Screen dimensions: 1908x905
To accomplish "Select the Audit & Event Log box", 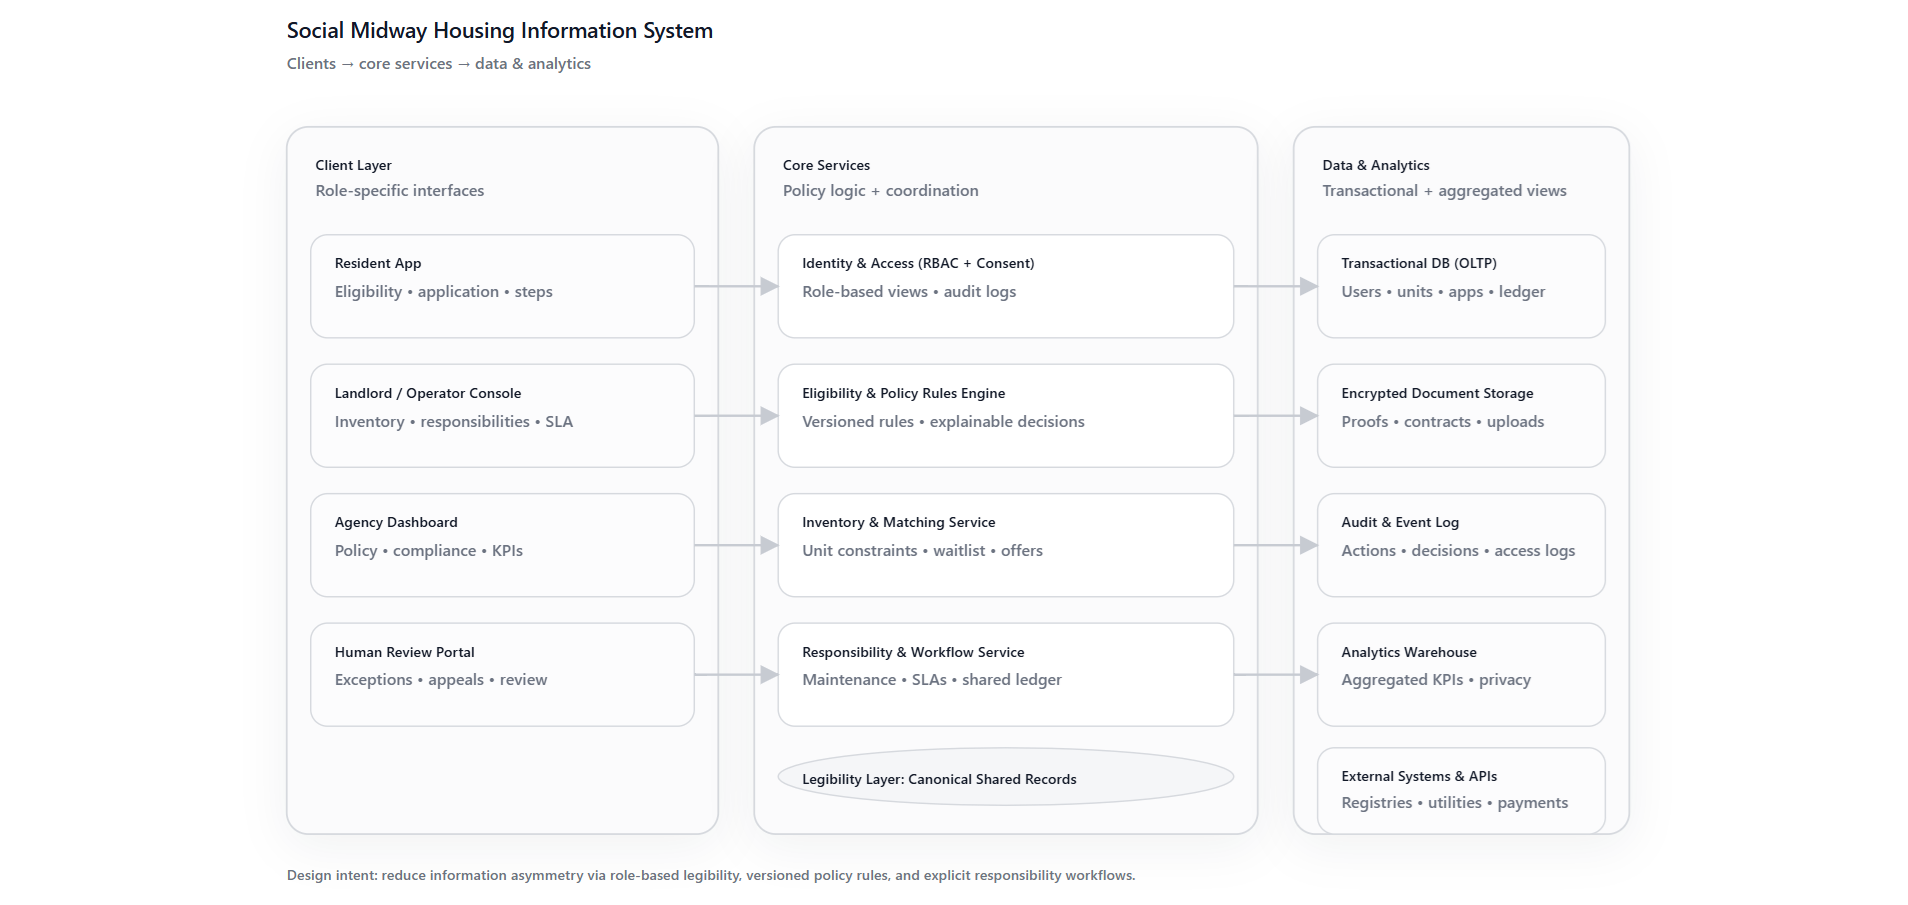I will pyautogui.click(x=1461, y=545).
